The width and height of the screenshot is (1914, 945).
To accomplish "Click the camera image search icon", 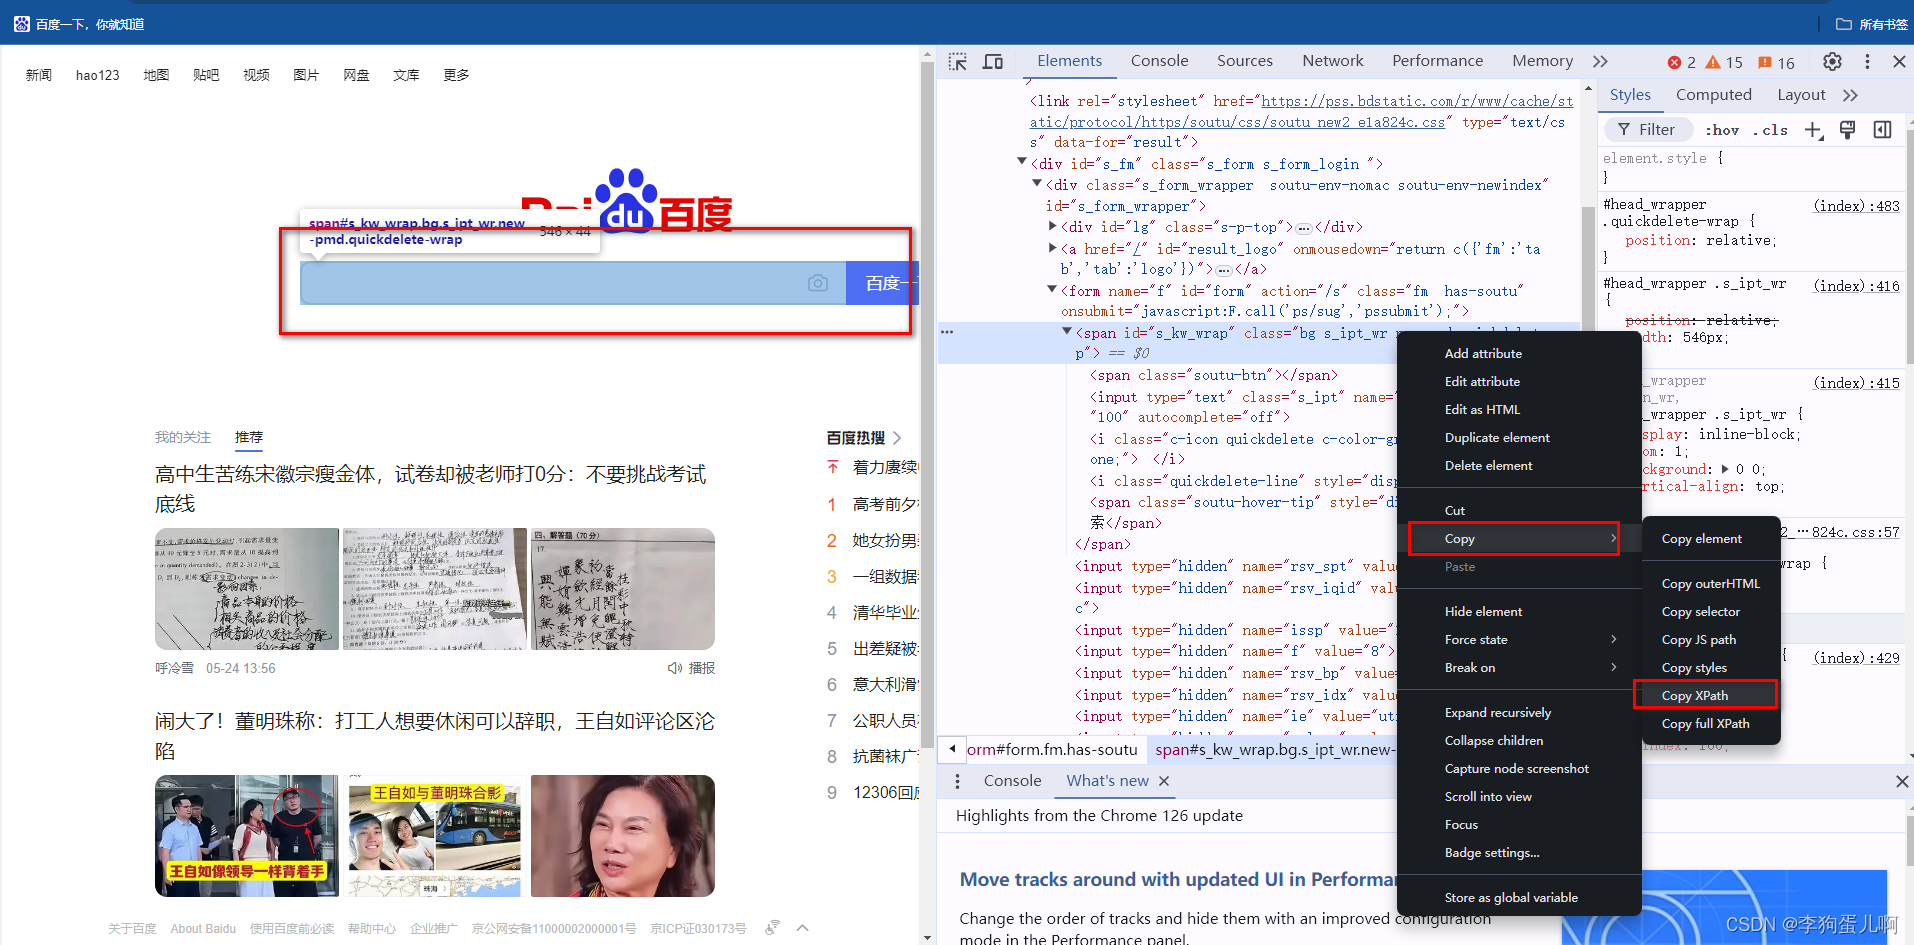I will click(x=818, y=283).
